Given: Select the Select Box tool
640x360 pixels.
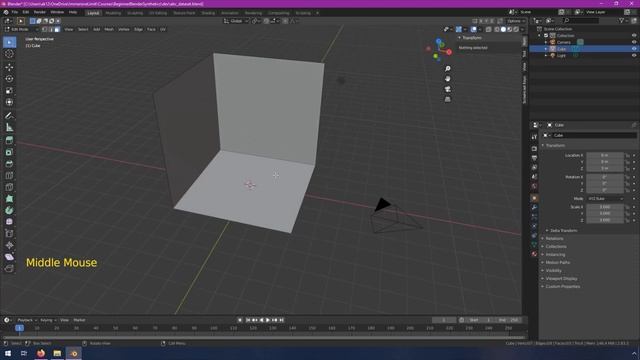Looking at the screenshot, I should pos(9,42).
